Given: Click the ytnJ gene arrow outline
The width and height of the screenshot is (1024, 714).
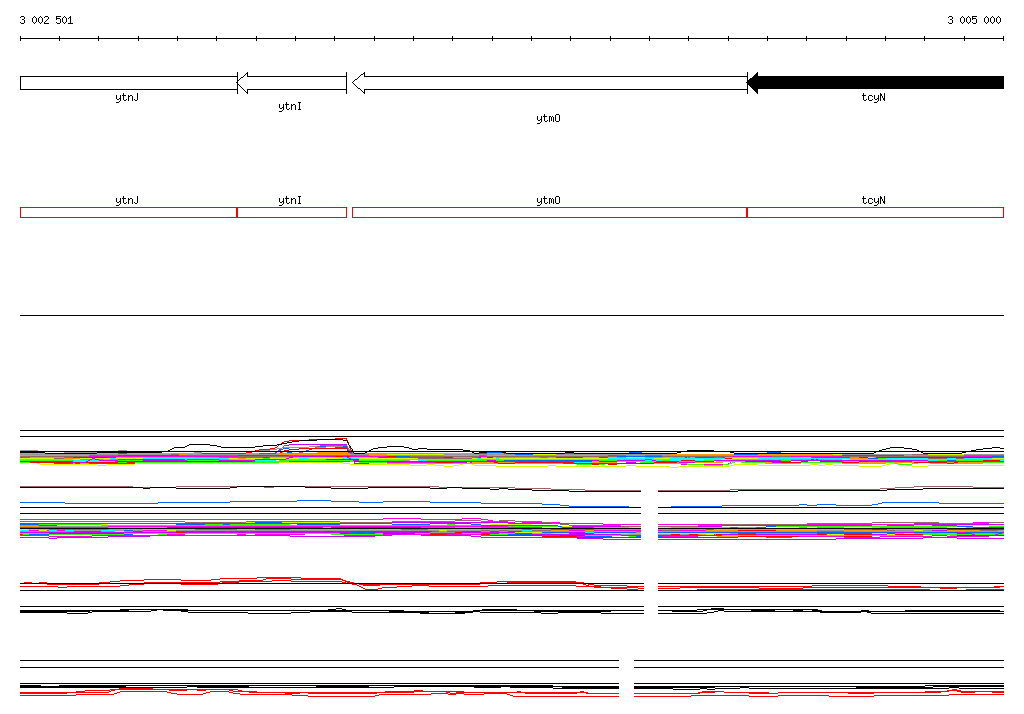Looking at the screenshot, I should pos(129,83).
